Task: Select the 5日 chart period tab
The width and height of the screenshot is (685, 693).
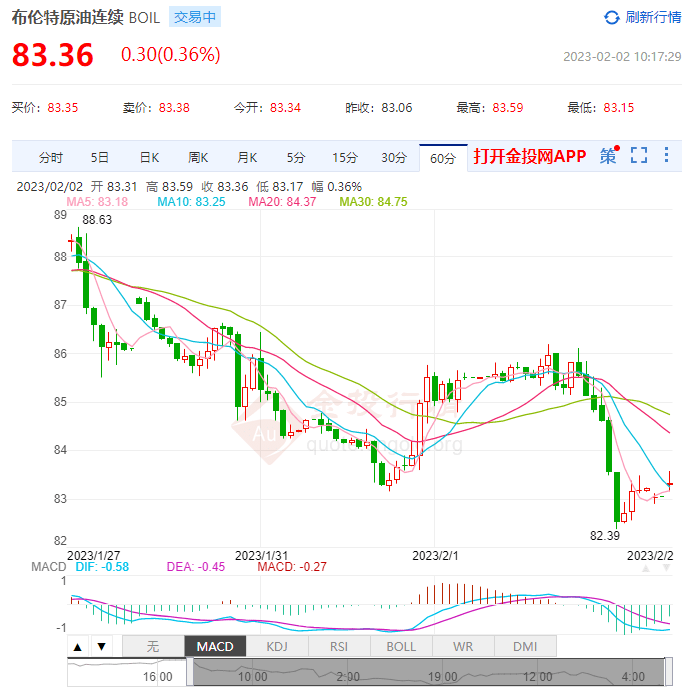Action: pos(100,158)
